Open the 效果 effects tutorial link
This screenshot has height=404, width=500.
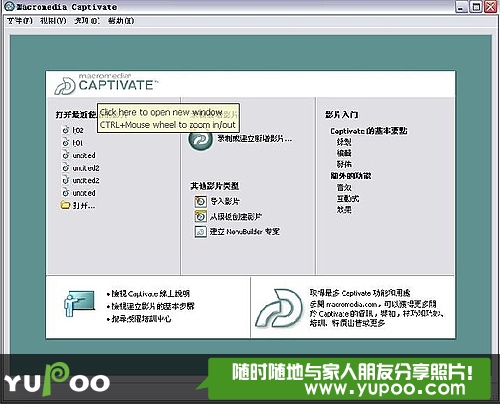344,210
